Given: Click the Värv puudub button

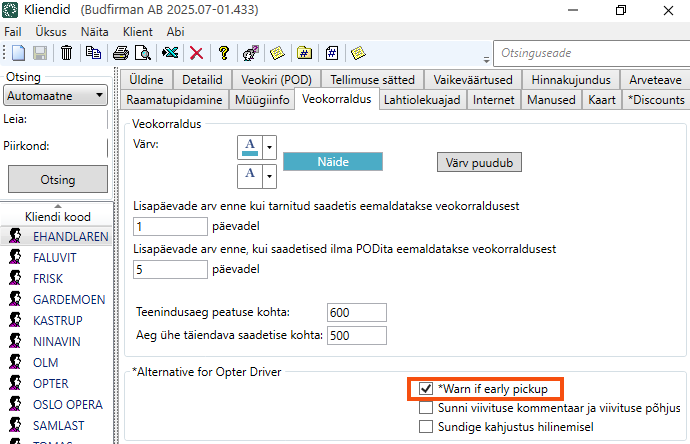Looking at the screenshot, I should [479, 161].
